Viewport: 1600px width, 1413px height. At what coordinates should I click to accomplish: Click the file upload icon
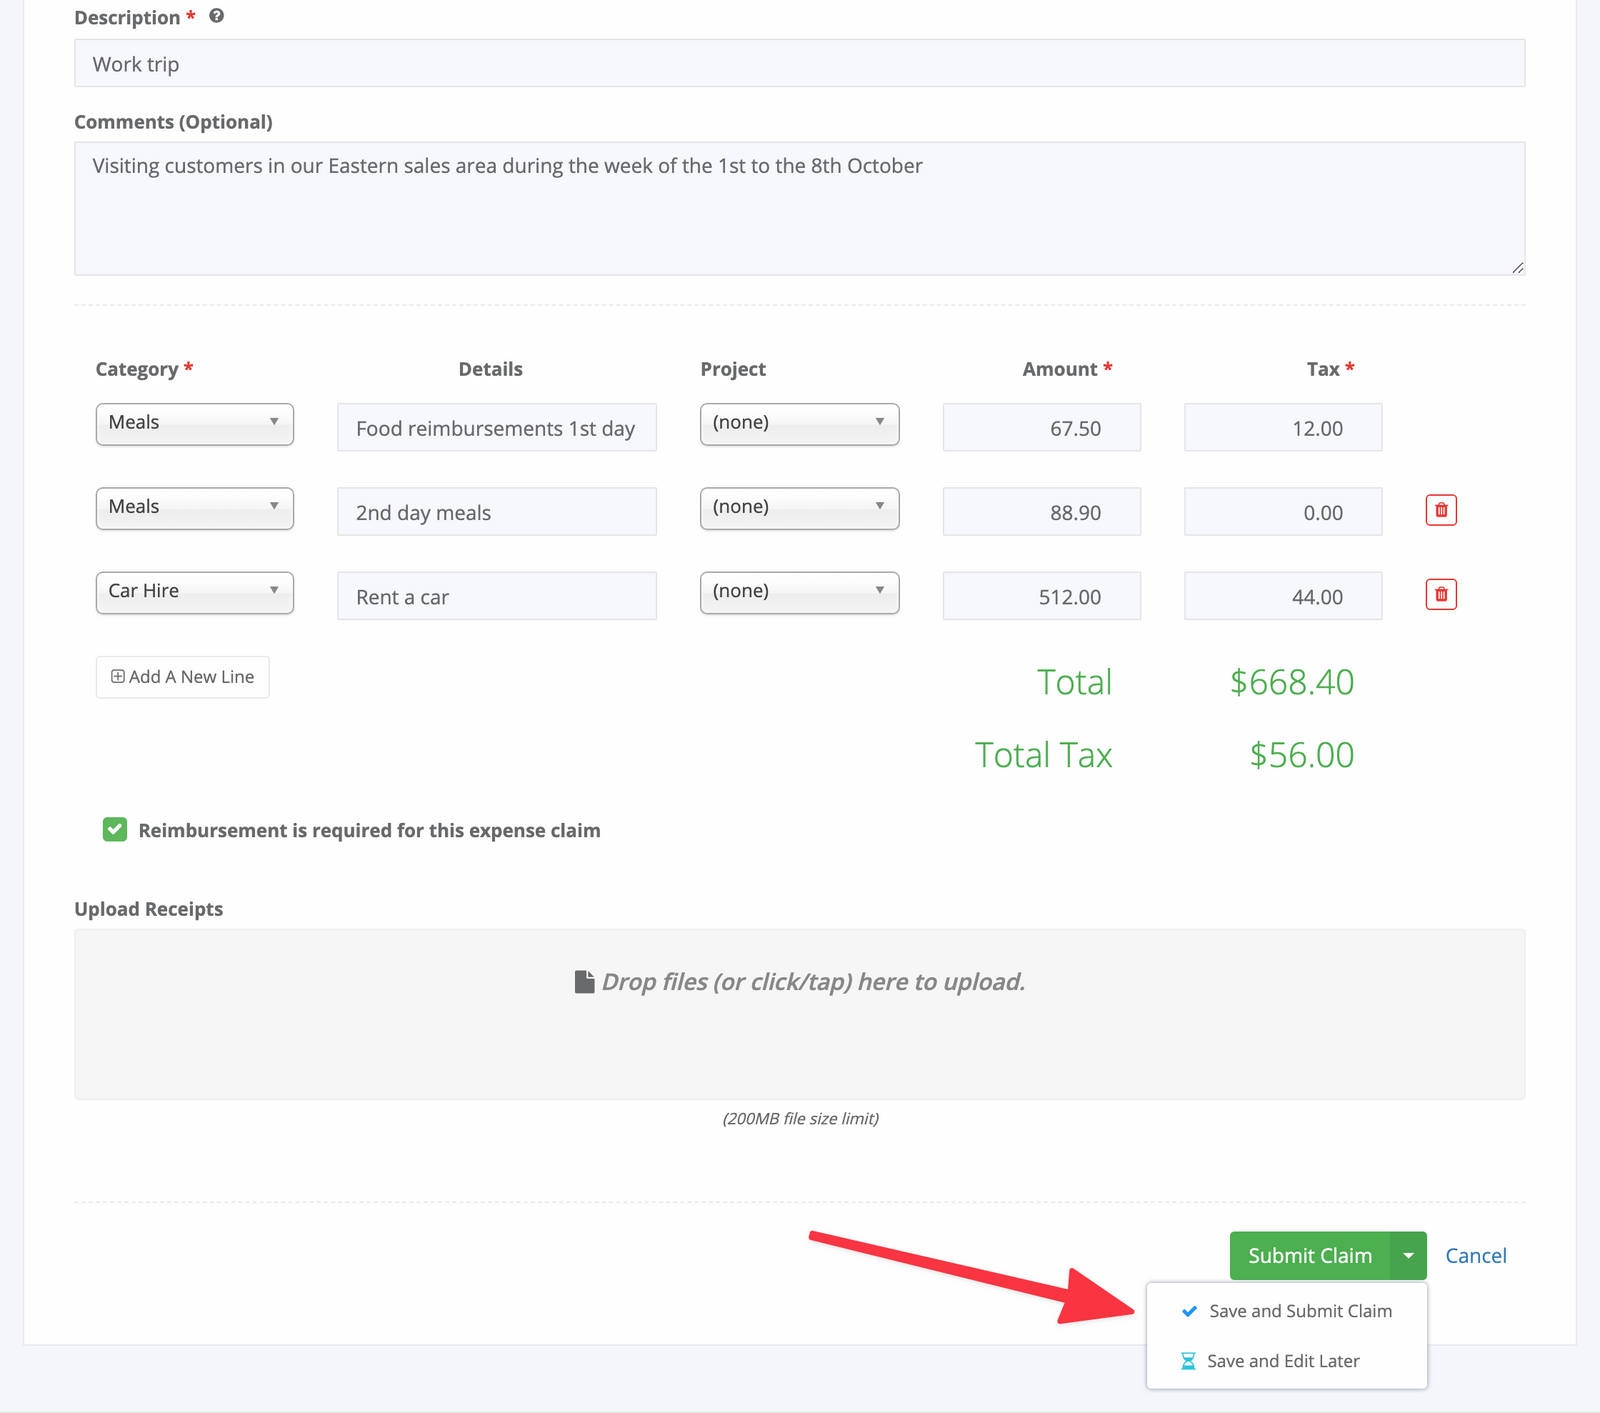[x=584, y=981]
